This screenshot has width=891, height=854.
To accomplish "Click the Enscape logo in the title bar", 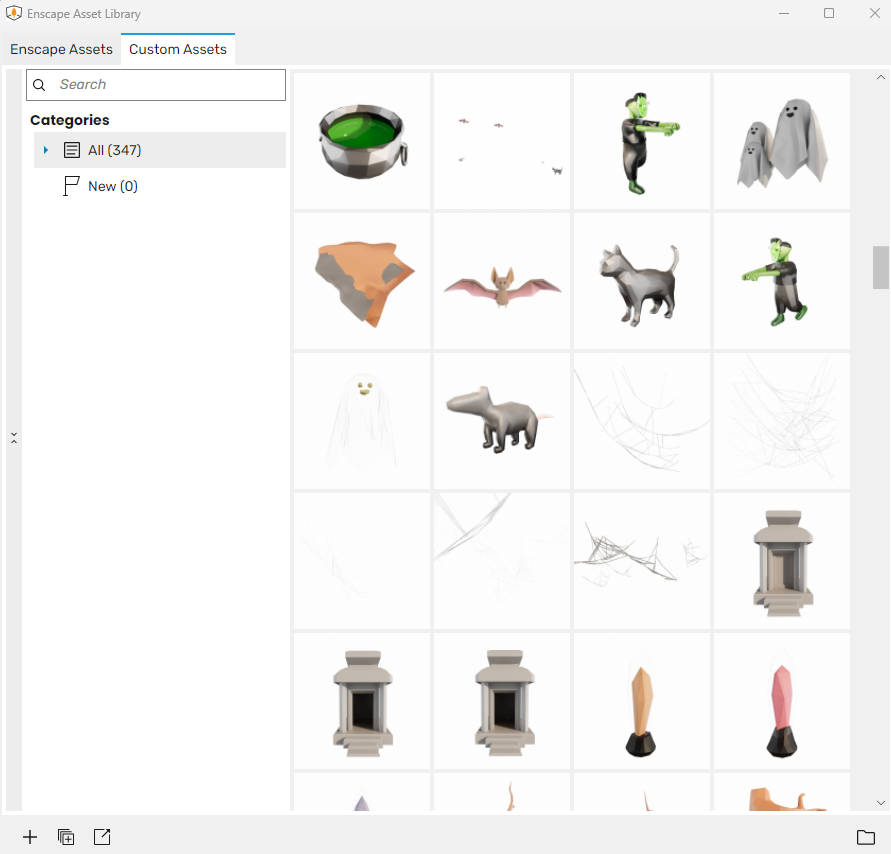I will [14, 13].
